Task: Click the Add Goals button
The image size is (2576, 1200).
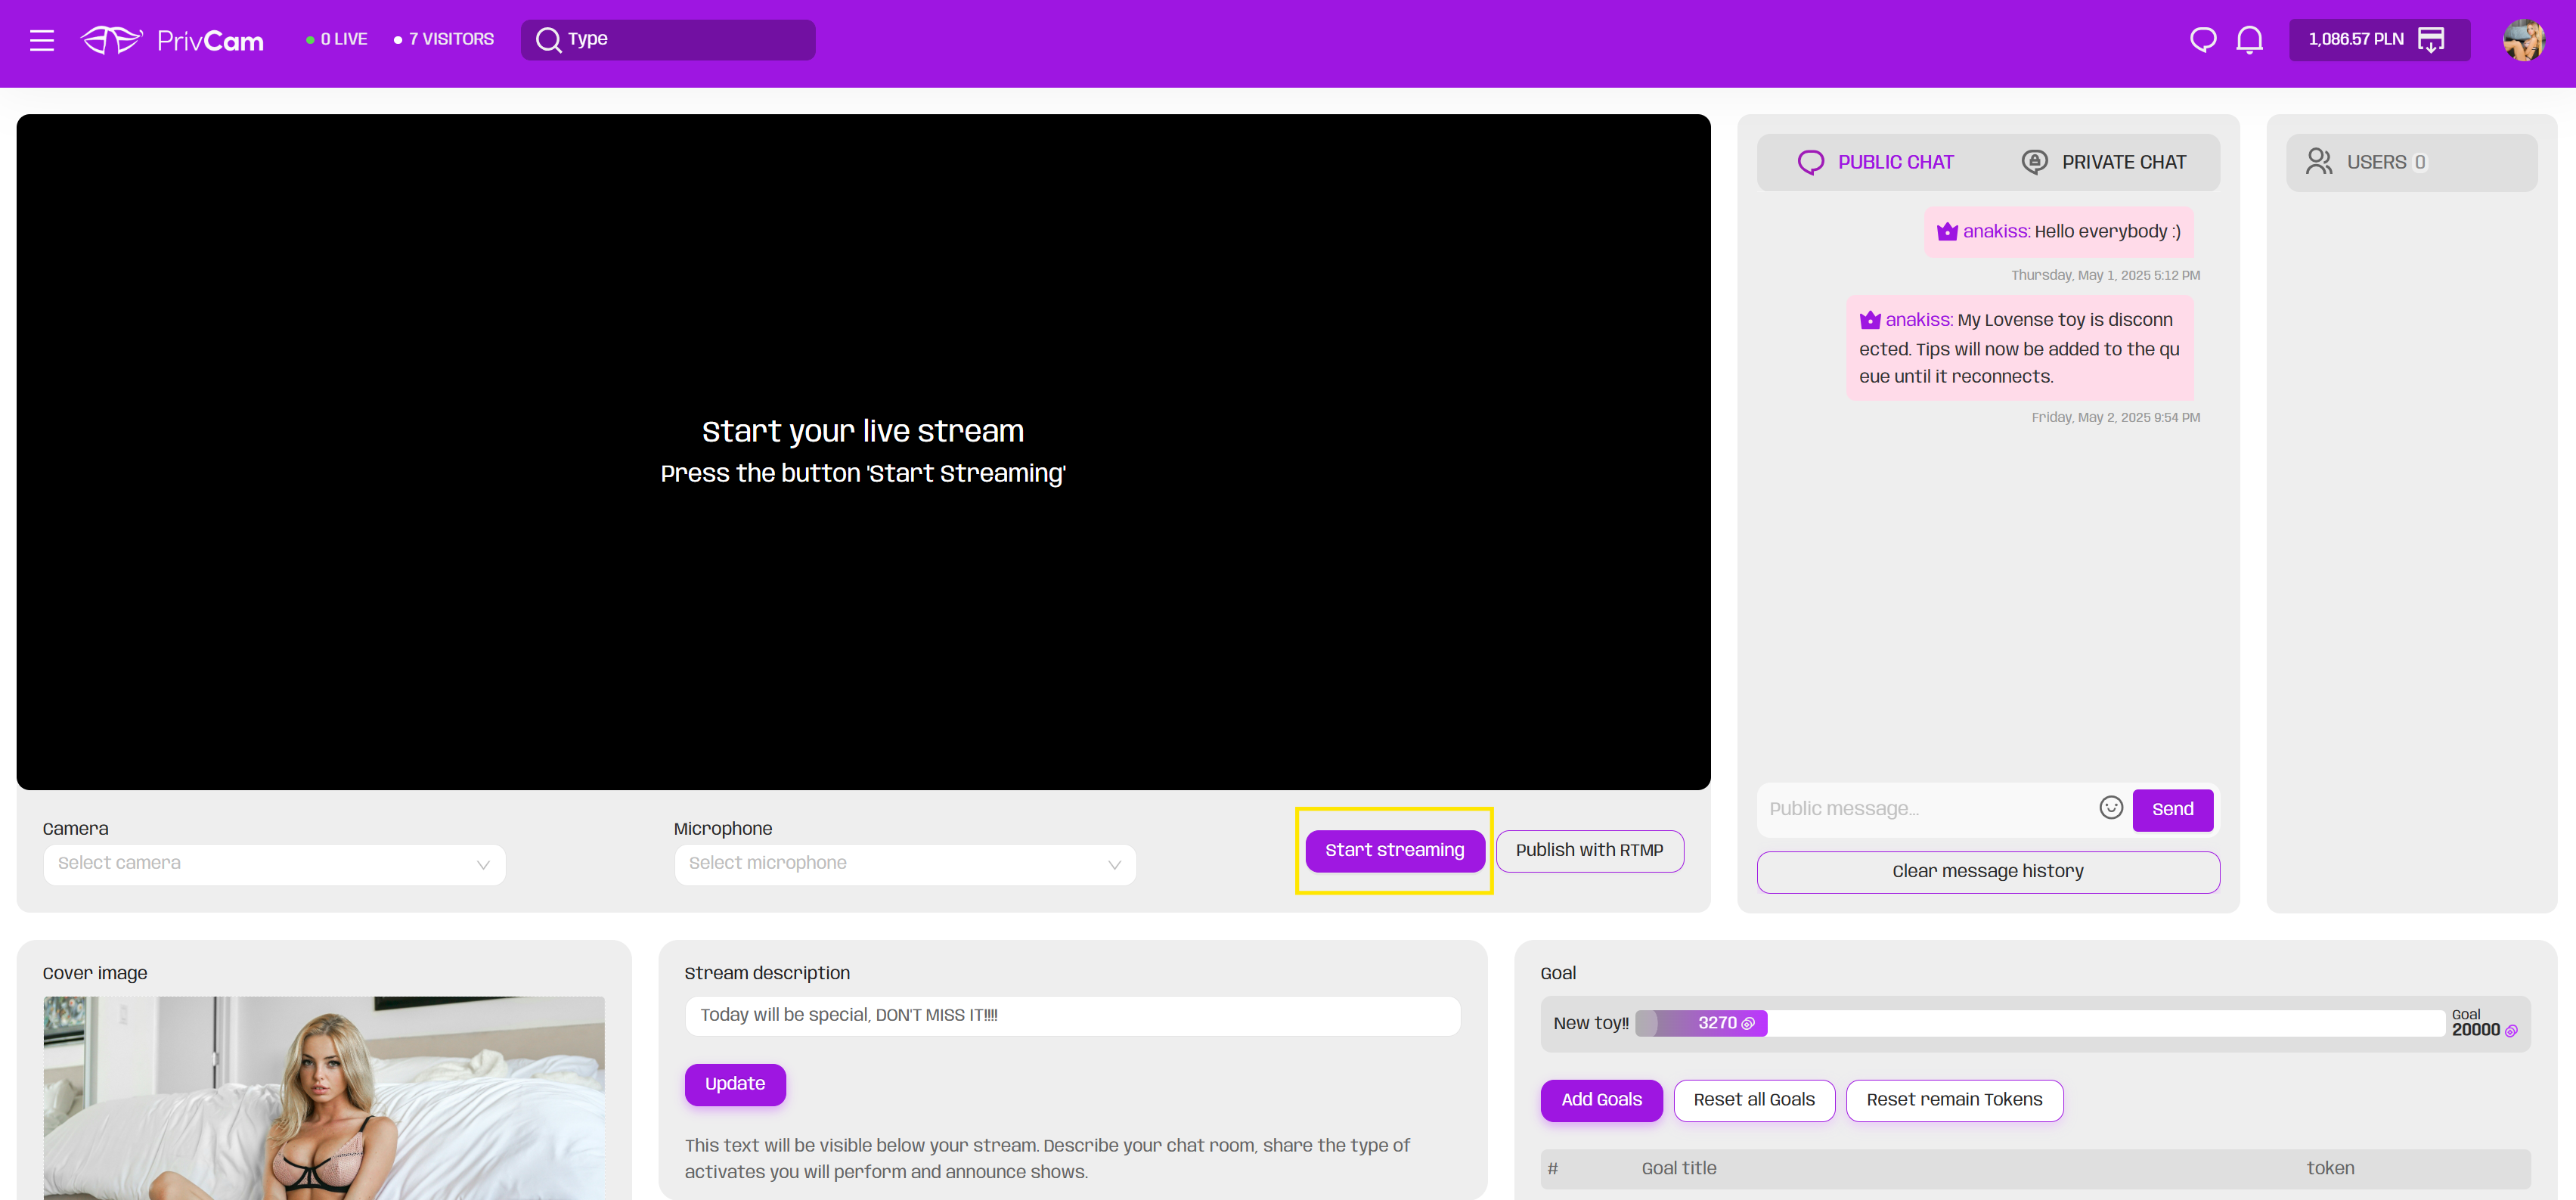Action: click(1601, 1100)
